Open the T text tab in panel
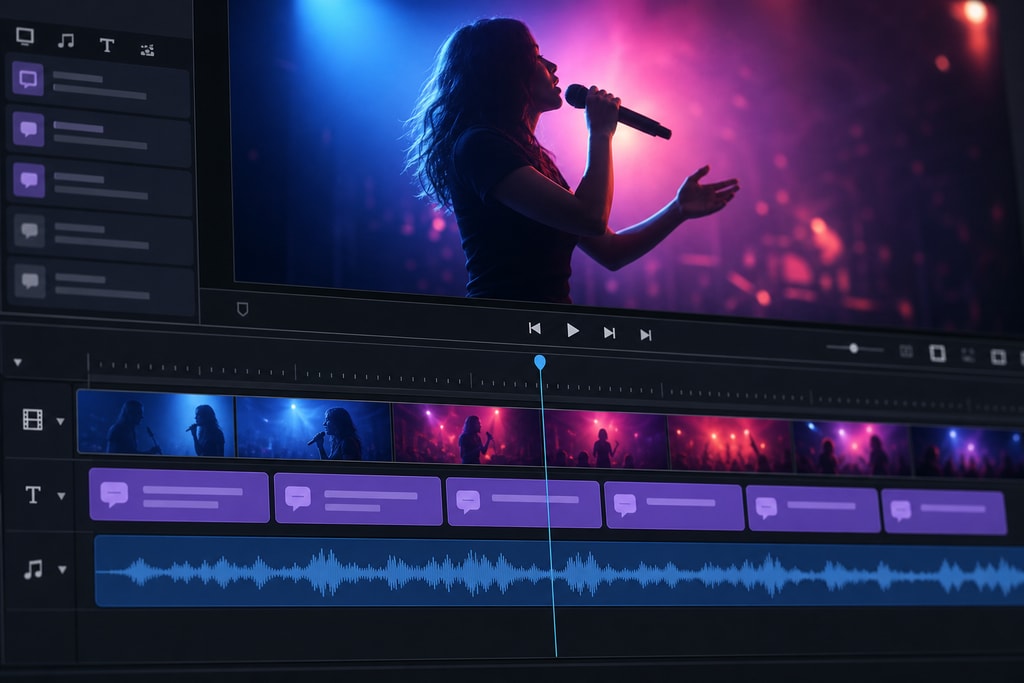The width and height of the screenshot is (1024, 683). tap(106, 45)
